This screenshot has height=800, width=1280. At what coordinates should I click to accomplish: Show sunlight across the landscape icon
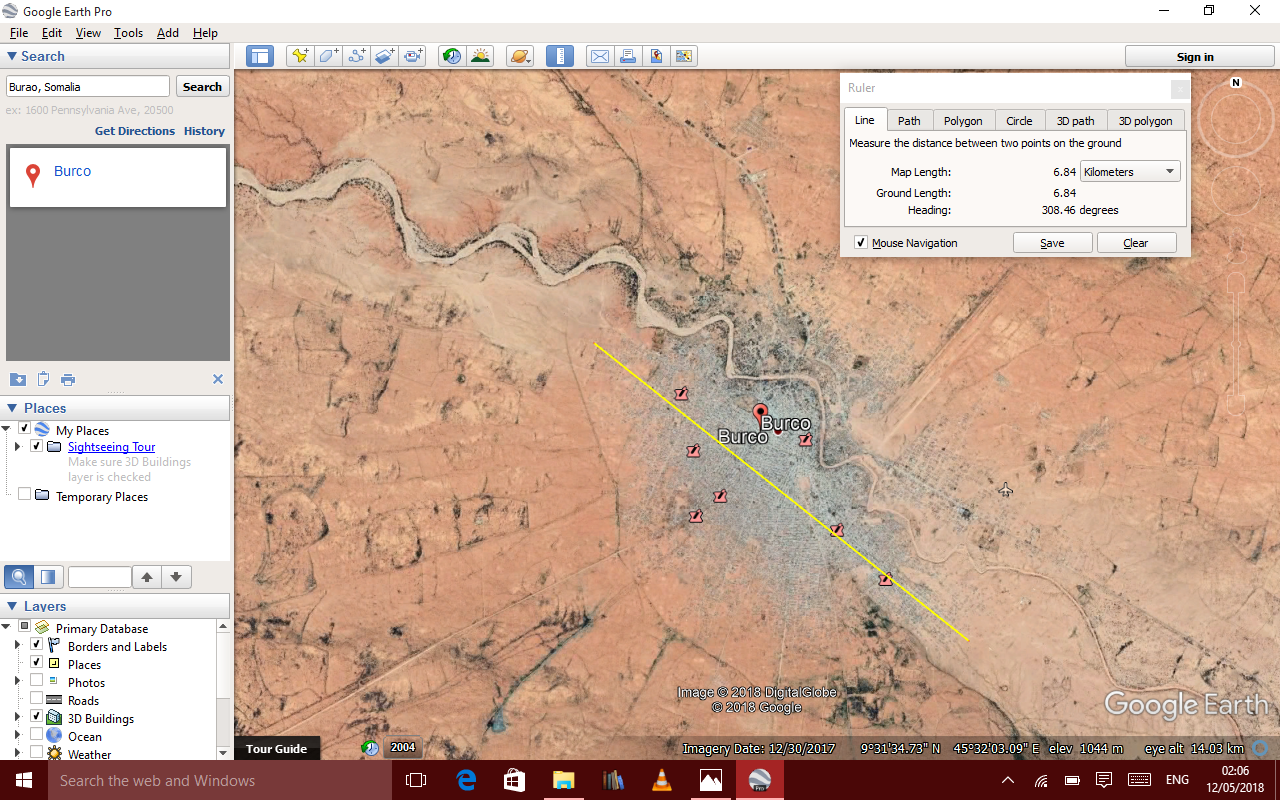coord(481,57)
